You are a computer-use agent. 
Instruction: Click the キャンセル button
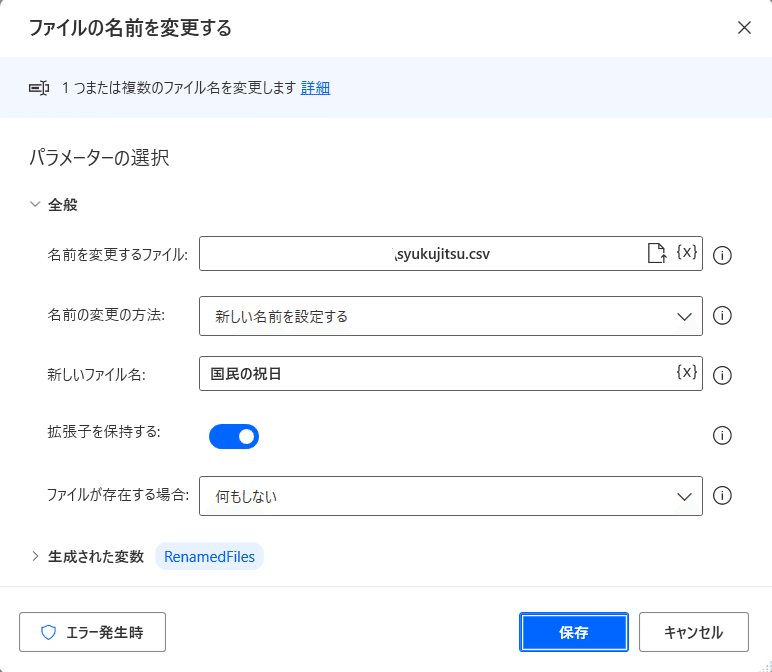click(694, 632)
